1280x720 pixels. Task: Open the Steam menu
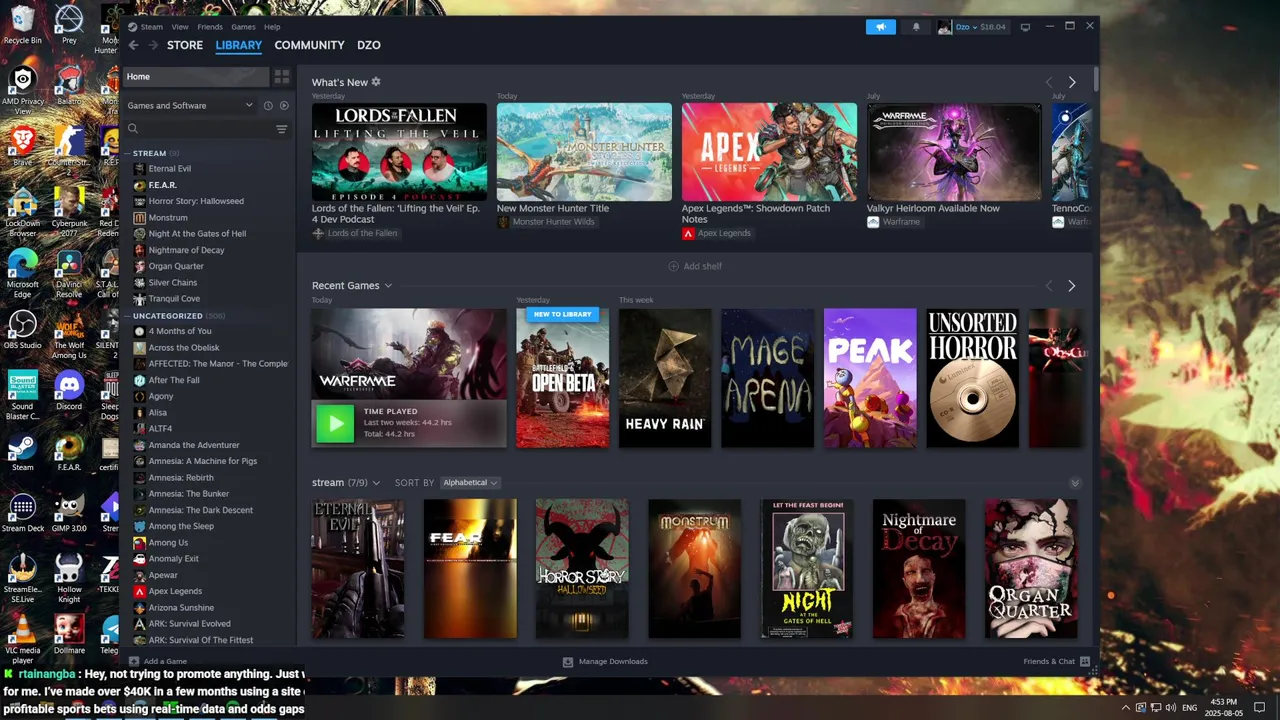[145, 27]
